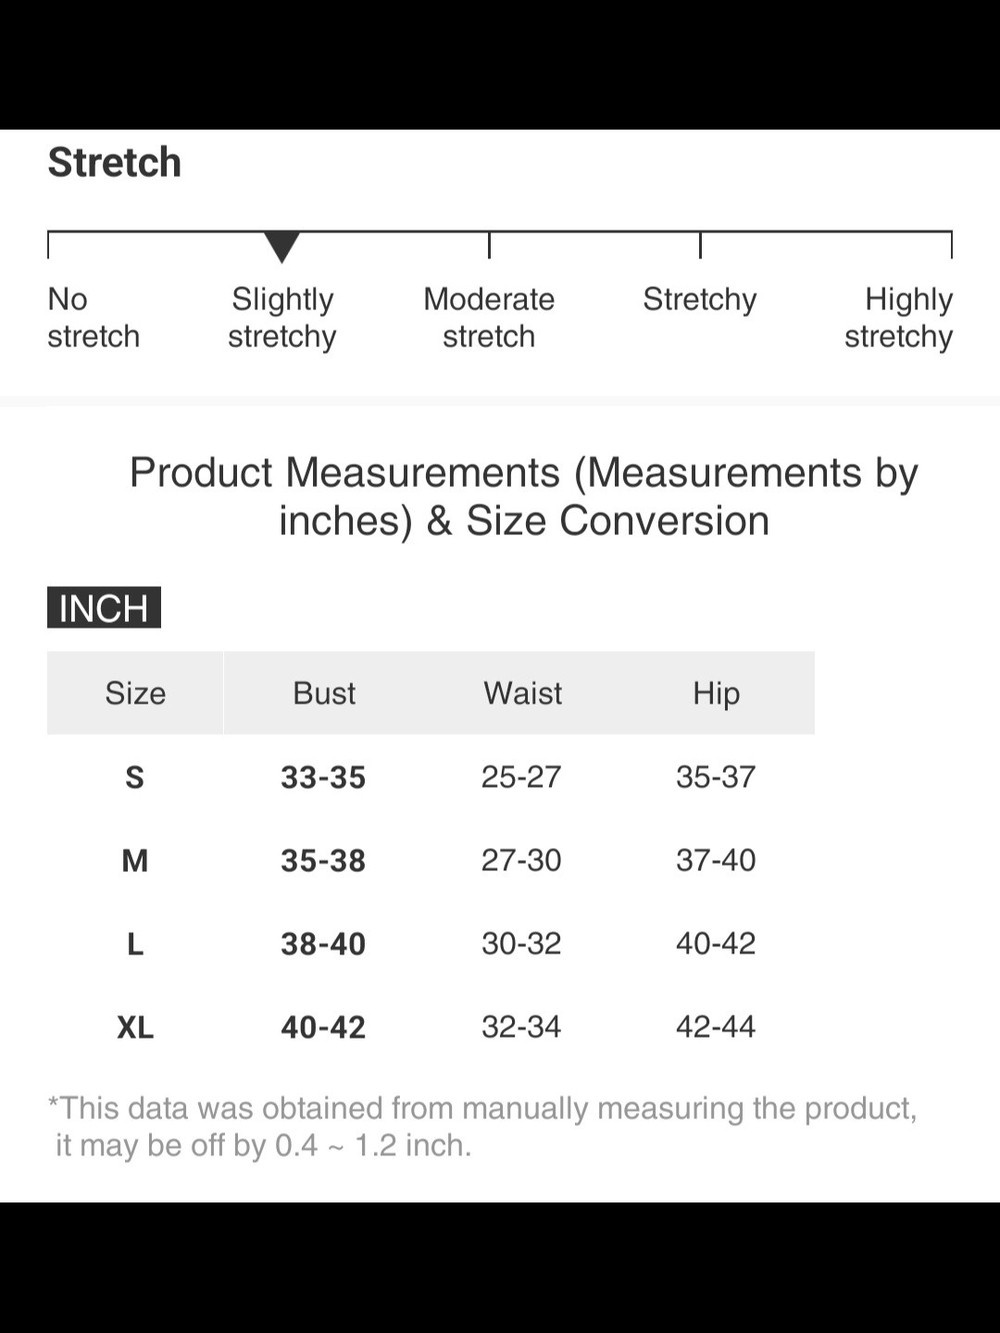This screenshot has height=1333, width=1000.
Task: Click the Hip column header
Action: point(716,693)
